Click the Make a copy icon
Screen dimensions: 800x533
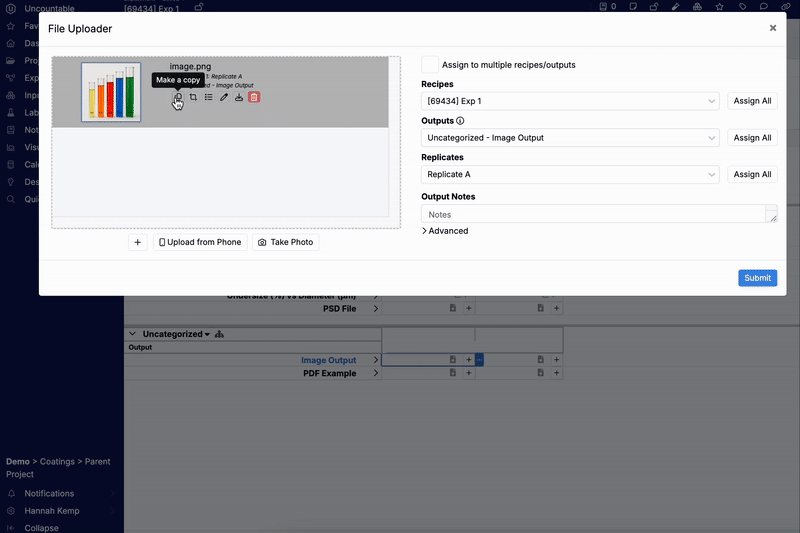(177, 97)
